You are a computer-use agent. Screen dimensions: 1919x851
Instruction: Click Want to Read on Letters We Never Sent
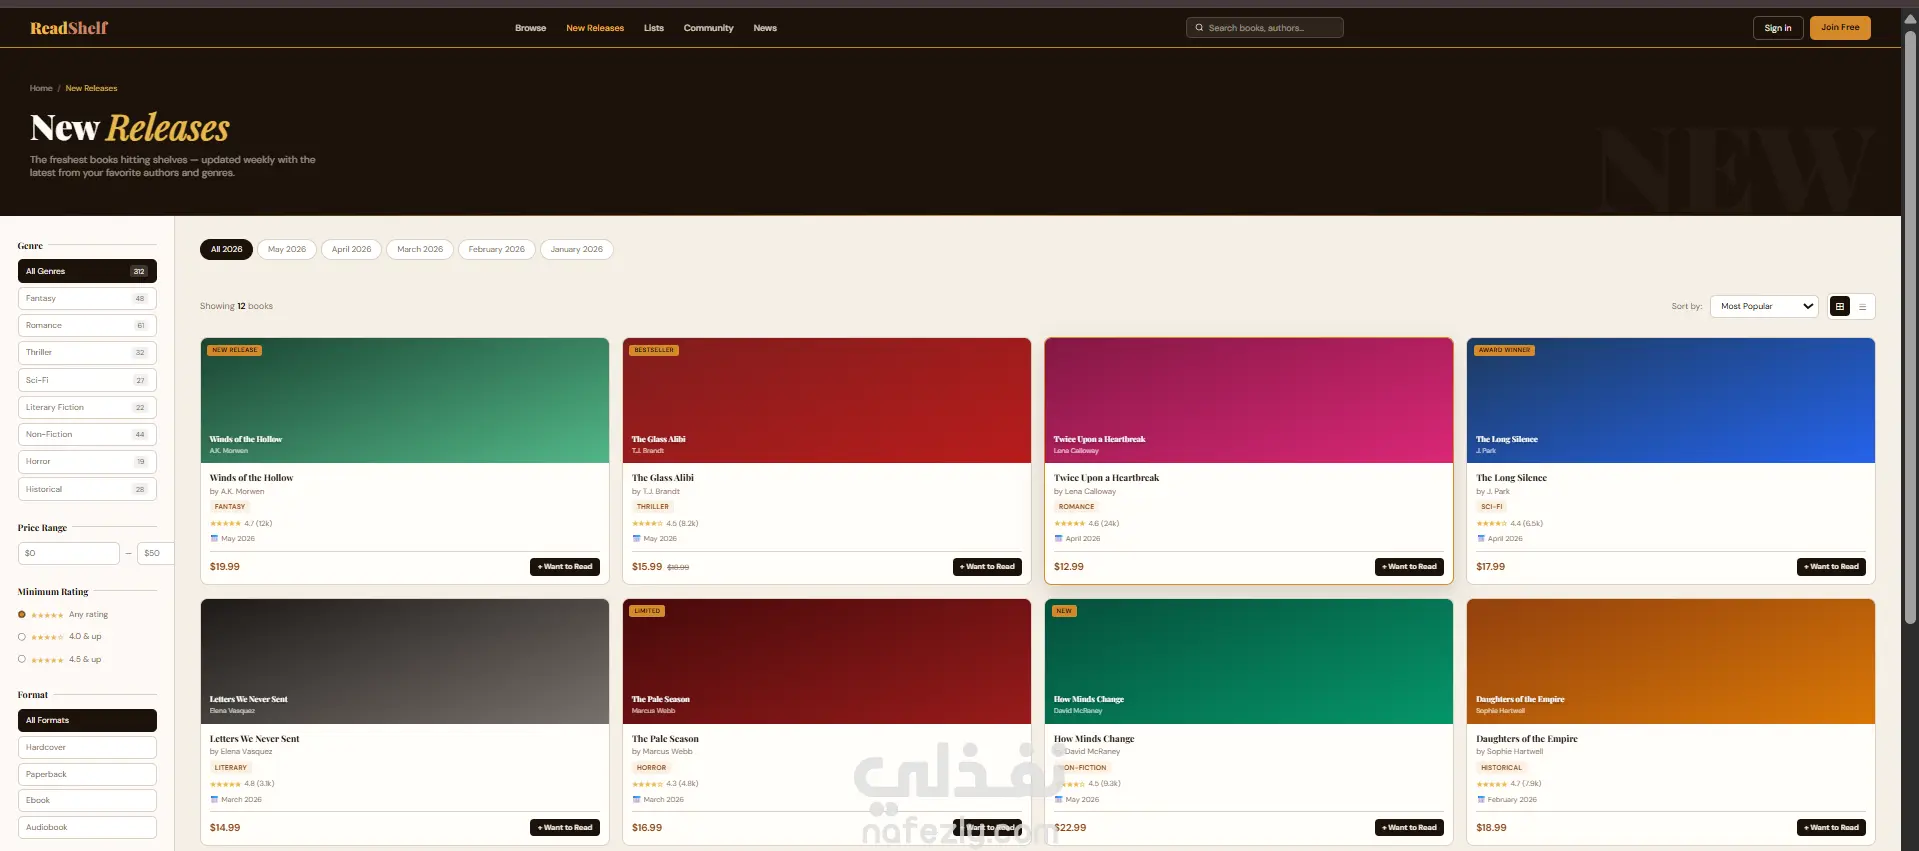point(565,828)
